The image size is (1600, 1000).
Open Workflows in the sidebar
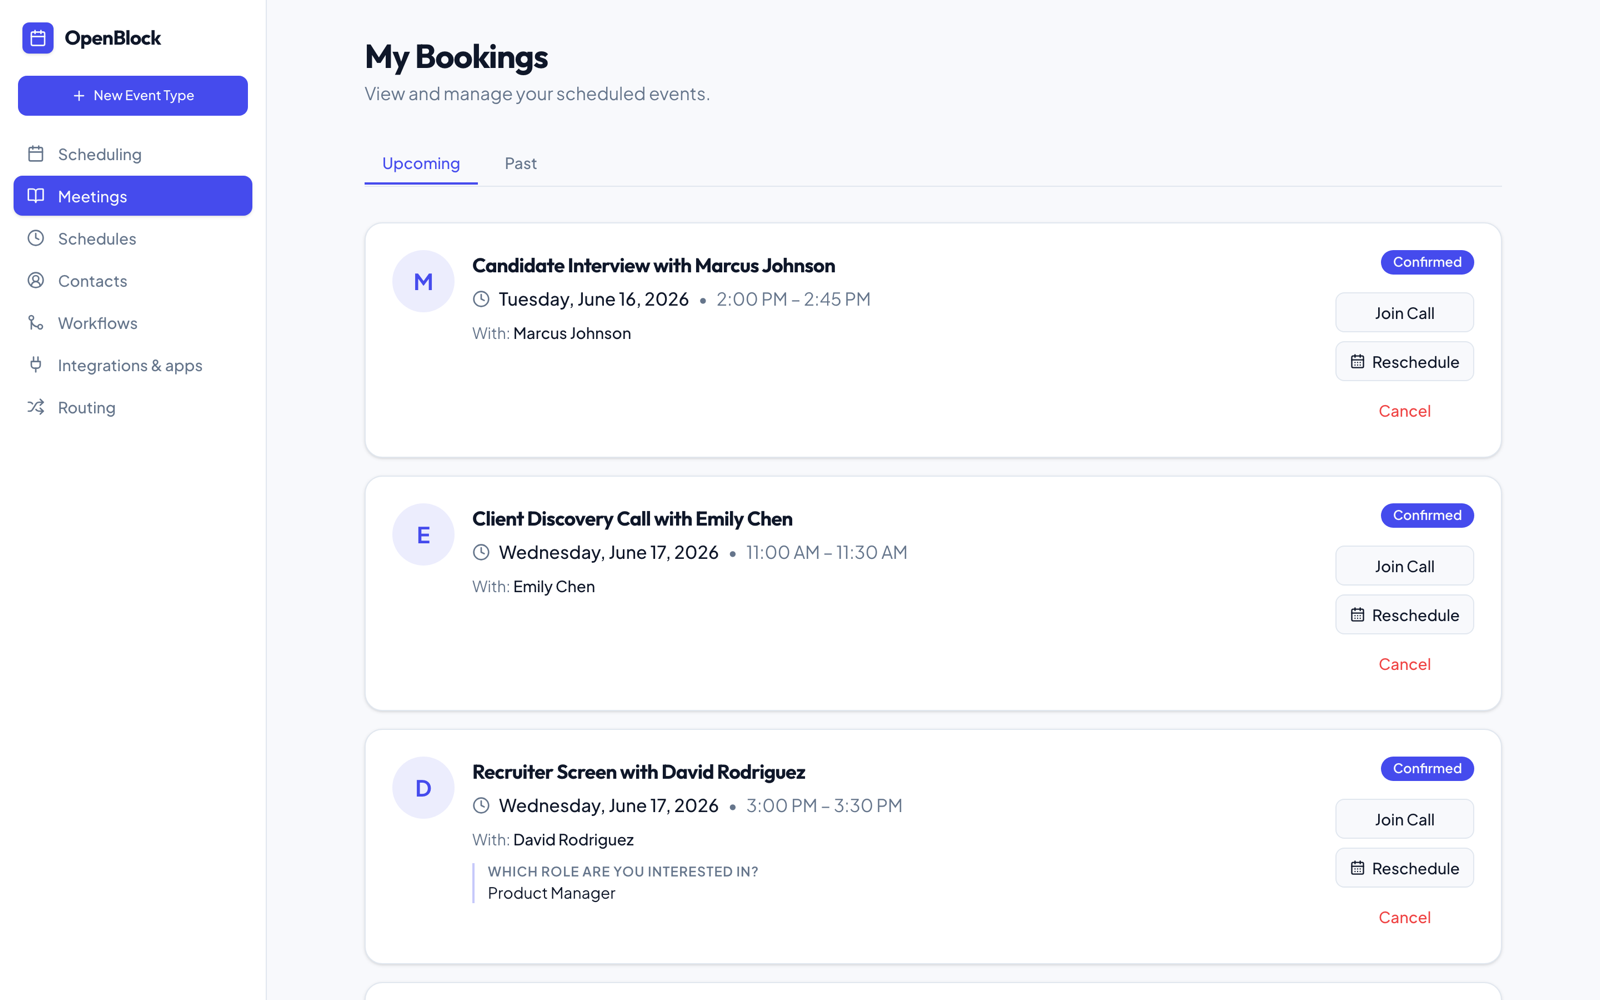[133, 323]
